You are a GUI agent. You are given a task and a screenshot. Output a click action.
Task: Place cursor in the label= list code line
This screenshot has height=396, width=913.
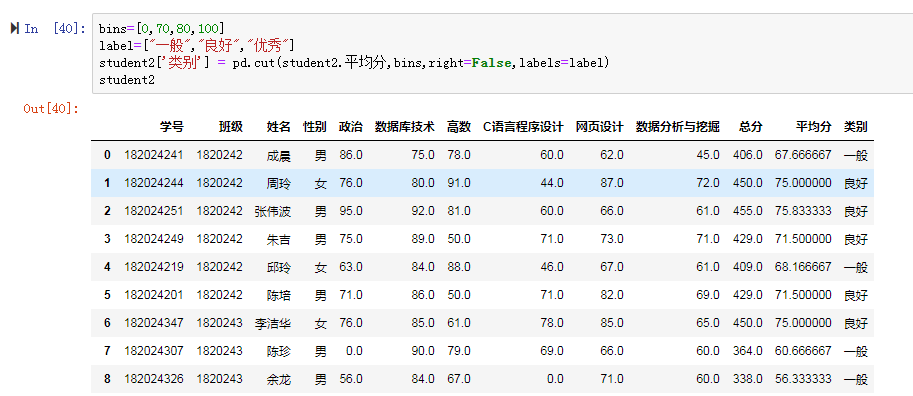[197, 45]
